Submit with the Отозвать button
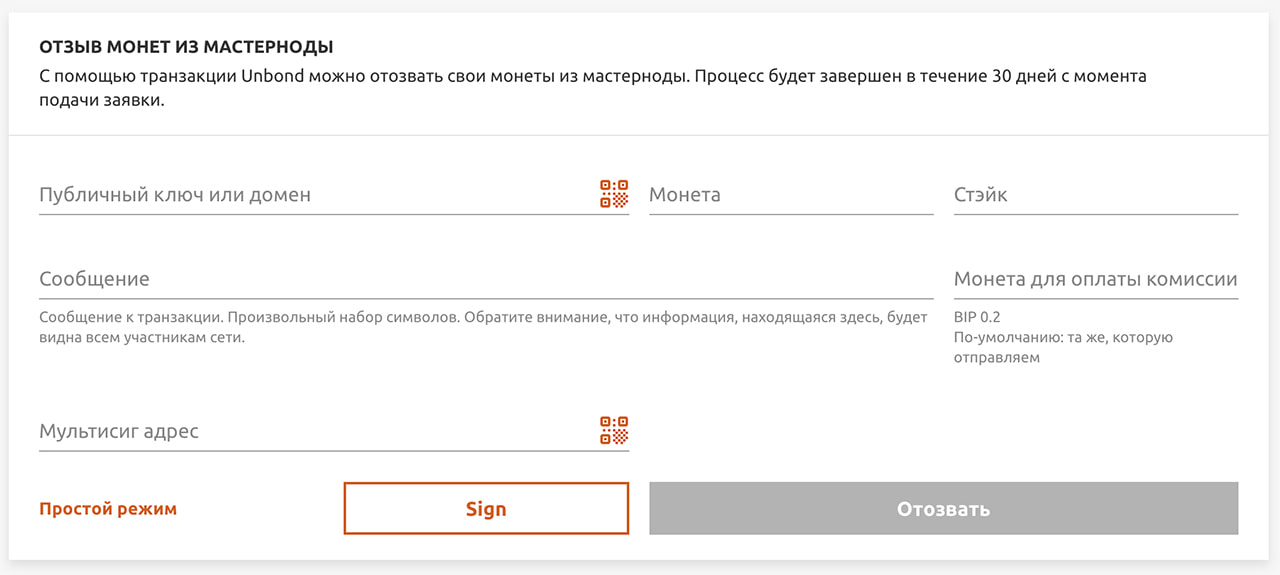1280x575 pixels. tap(944, 508)
